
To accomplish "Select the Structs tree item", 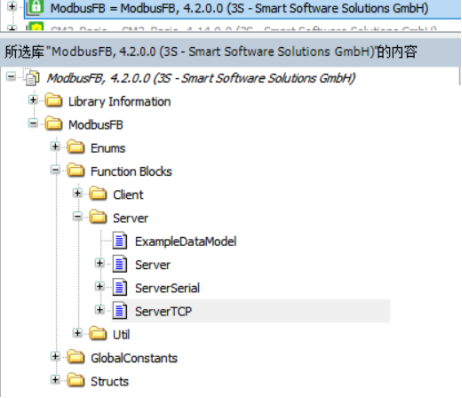I will tap(110, 381).
